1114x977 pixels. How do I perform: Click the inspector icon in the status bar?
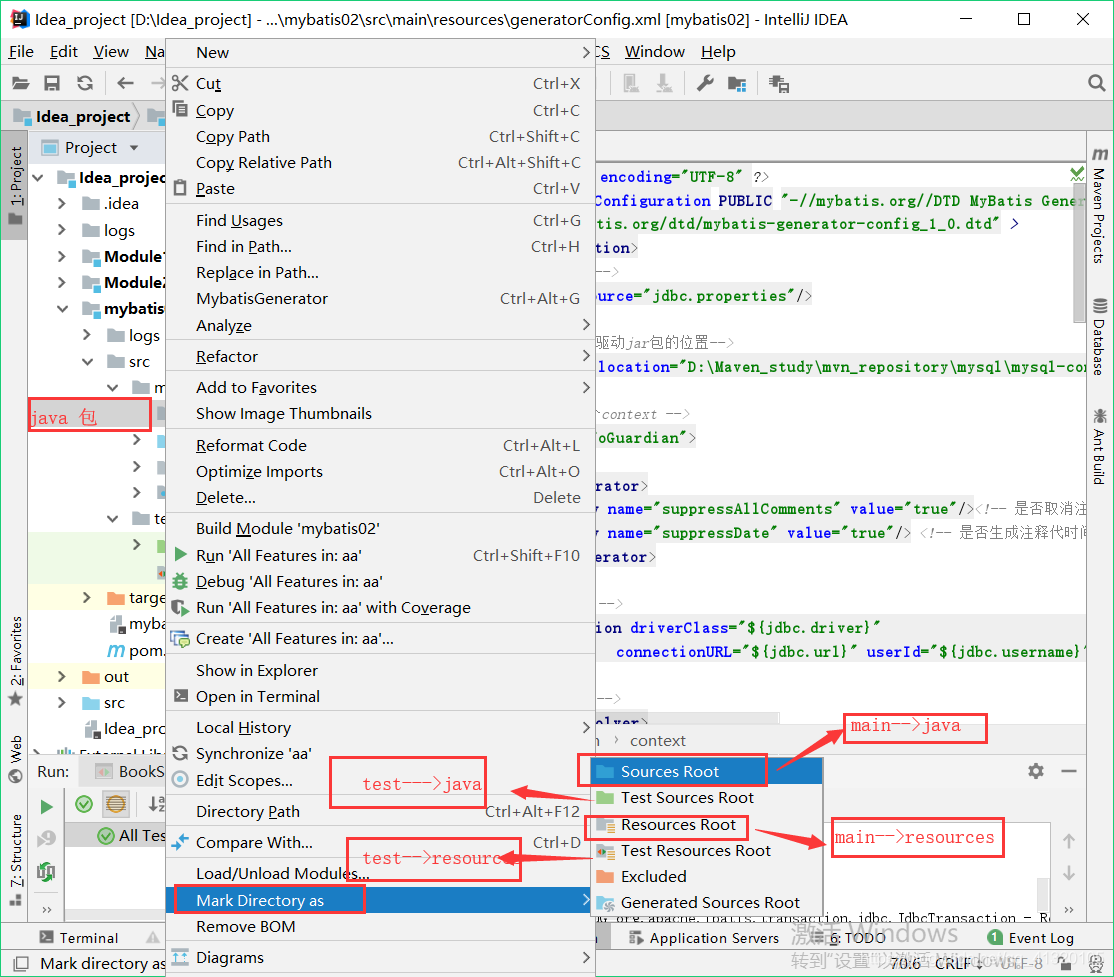[1096, 963]
